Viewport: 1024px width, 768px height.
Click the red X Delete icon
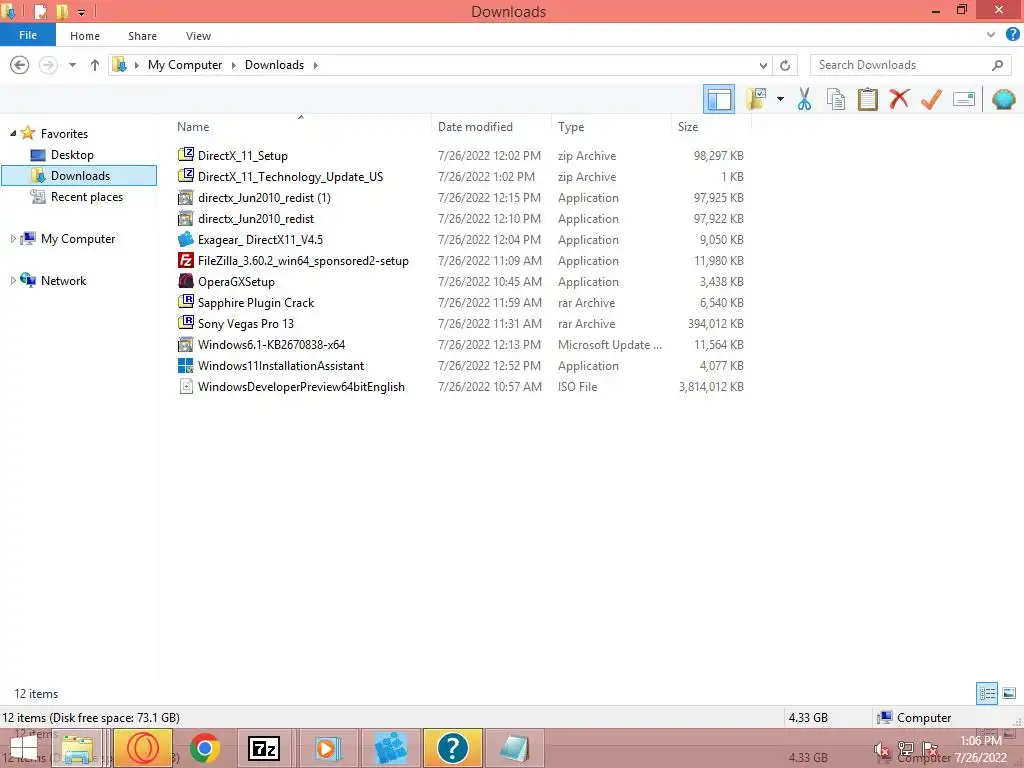[899, 99]
